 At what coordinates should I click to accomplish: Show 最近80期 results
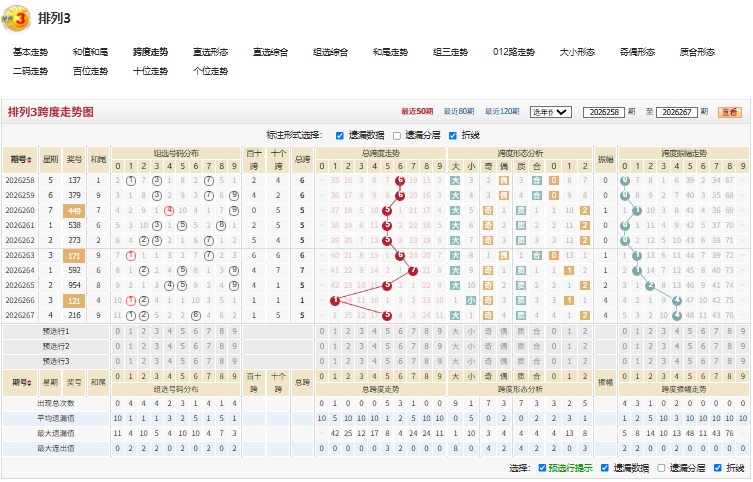tap(459, 111)
